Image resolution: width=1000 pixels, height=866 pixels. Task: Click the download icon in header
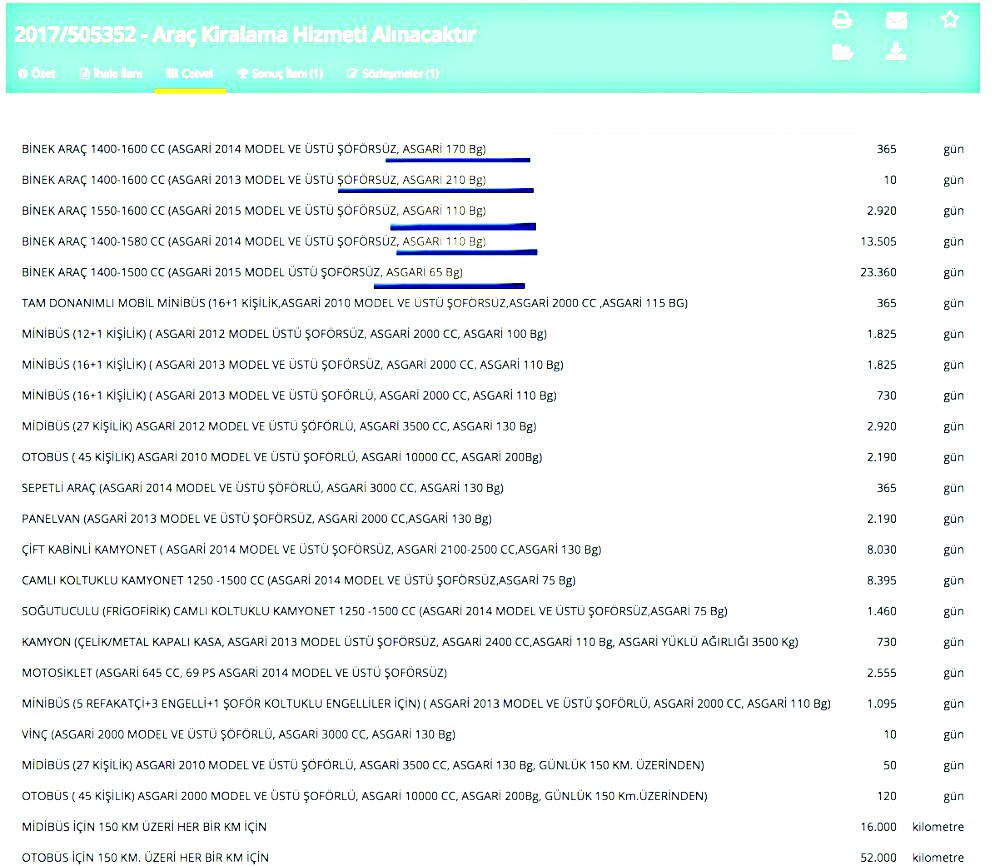pos(896,52)
